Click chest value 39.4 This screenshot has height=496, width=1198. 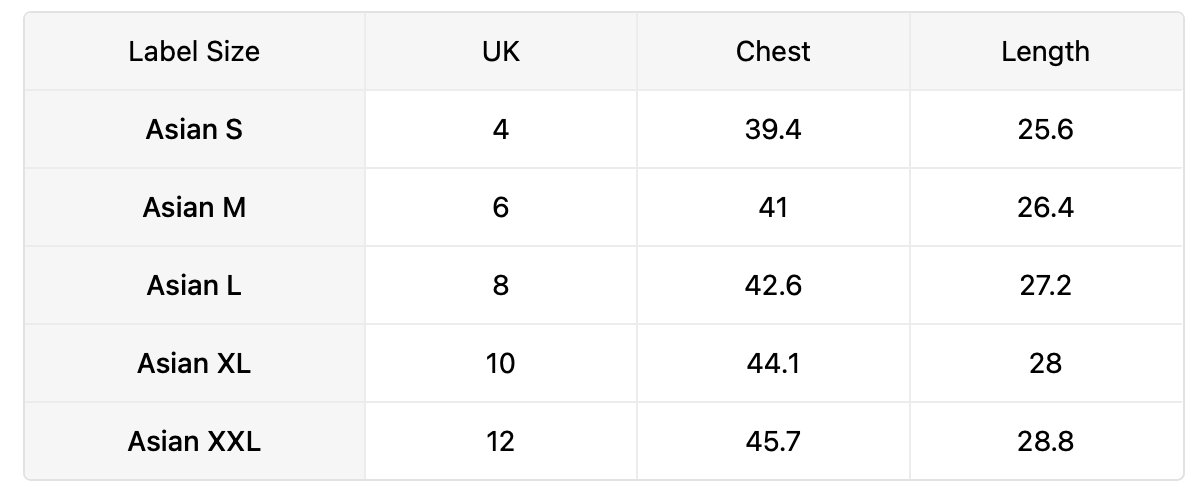[773, 130]
